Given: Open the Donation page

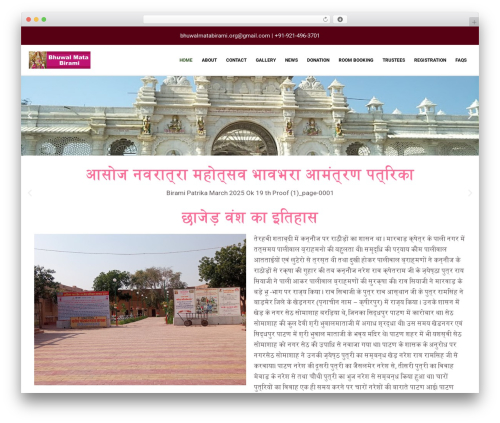Looking at the screenshot, I should pyautogui.click(x=318, y=60).
